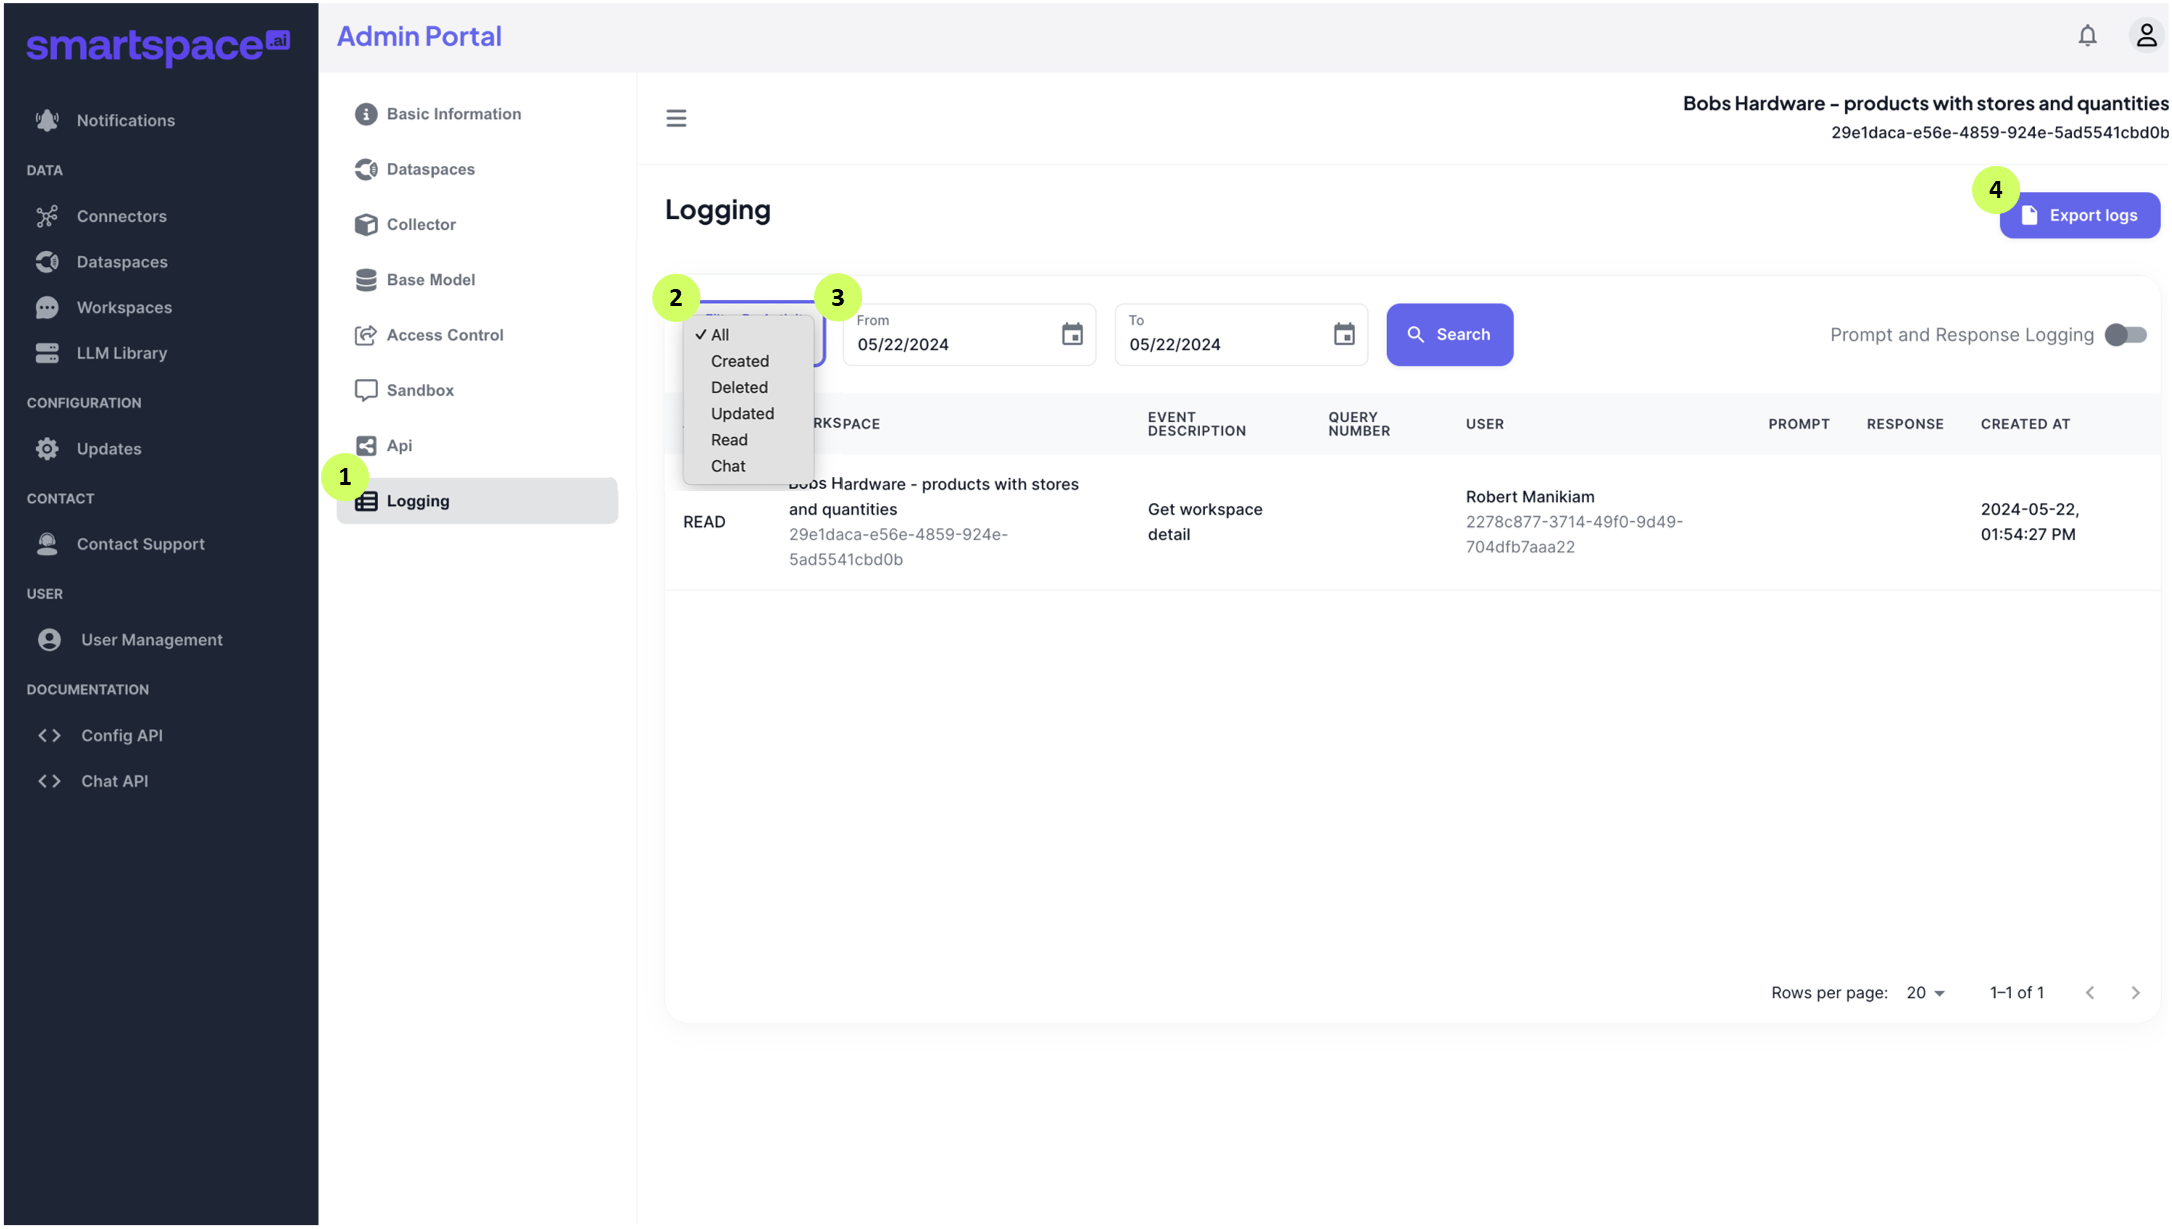Click the Export logs button
This screenshot has height=1229, width=2172.
pyautogui.click(x=2078, y=215)
